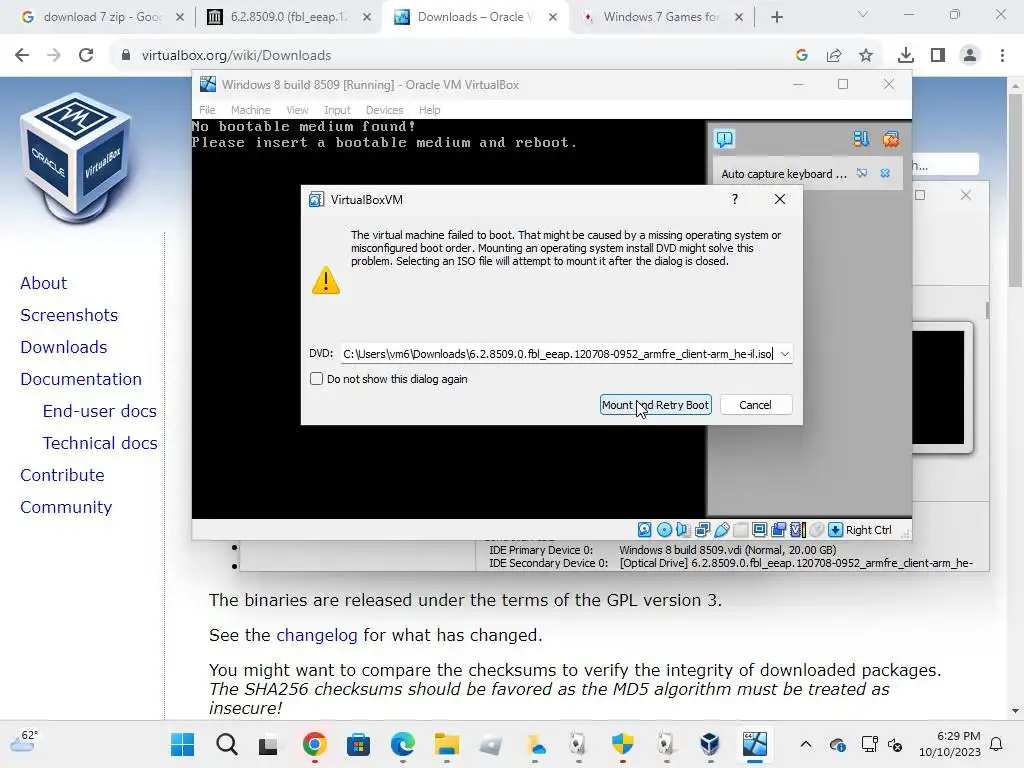This screenshot has height=768, width=1024.
Task: Open a new Chrome tab
Action: click(x=776, y=18)
